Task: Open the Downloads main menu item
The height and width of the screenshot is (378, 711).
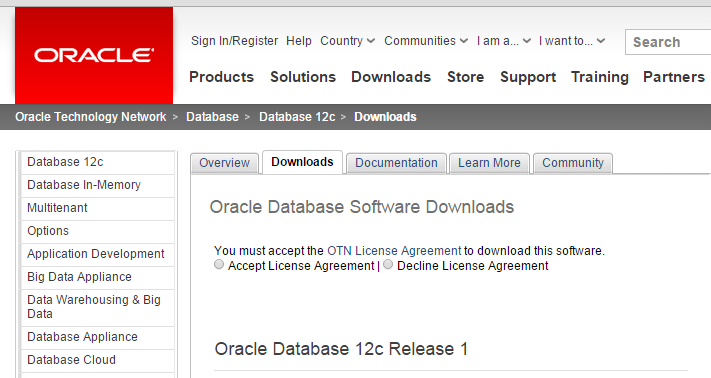Action: (x=391, y=77)
